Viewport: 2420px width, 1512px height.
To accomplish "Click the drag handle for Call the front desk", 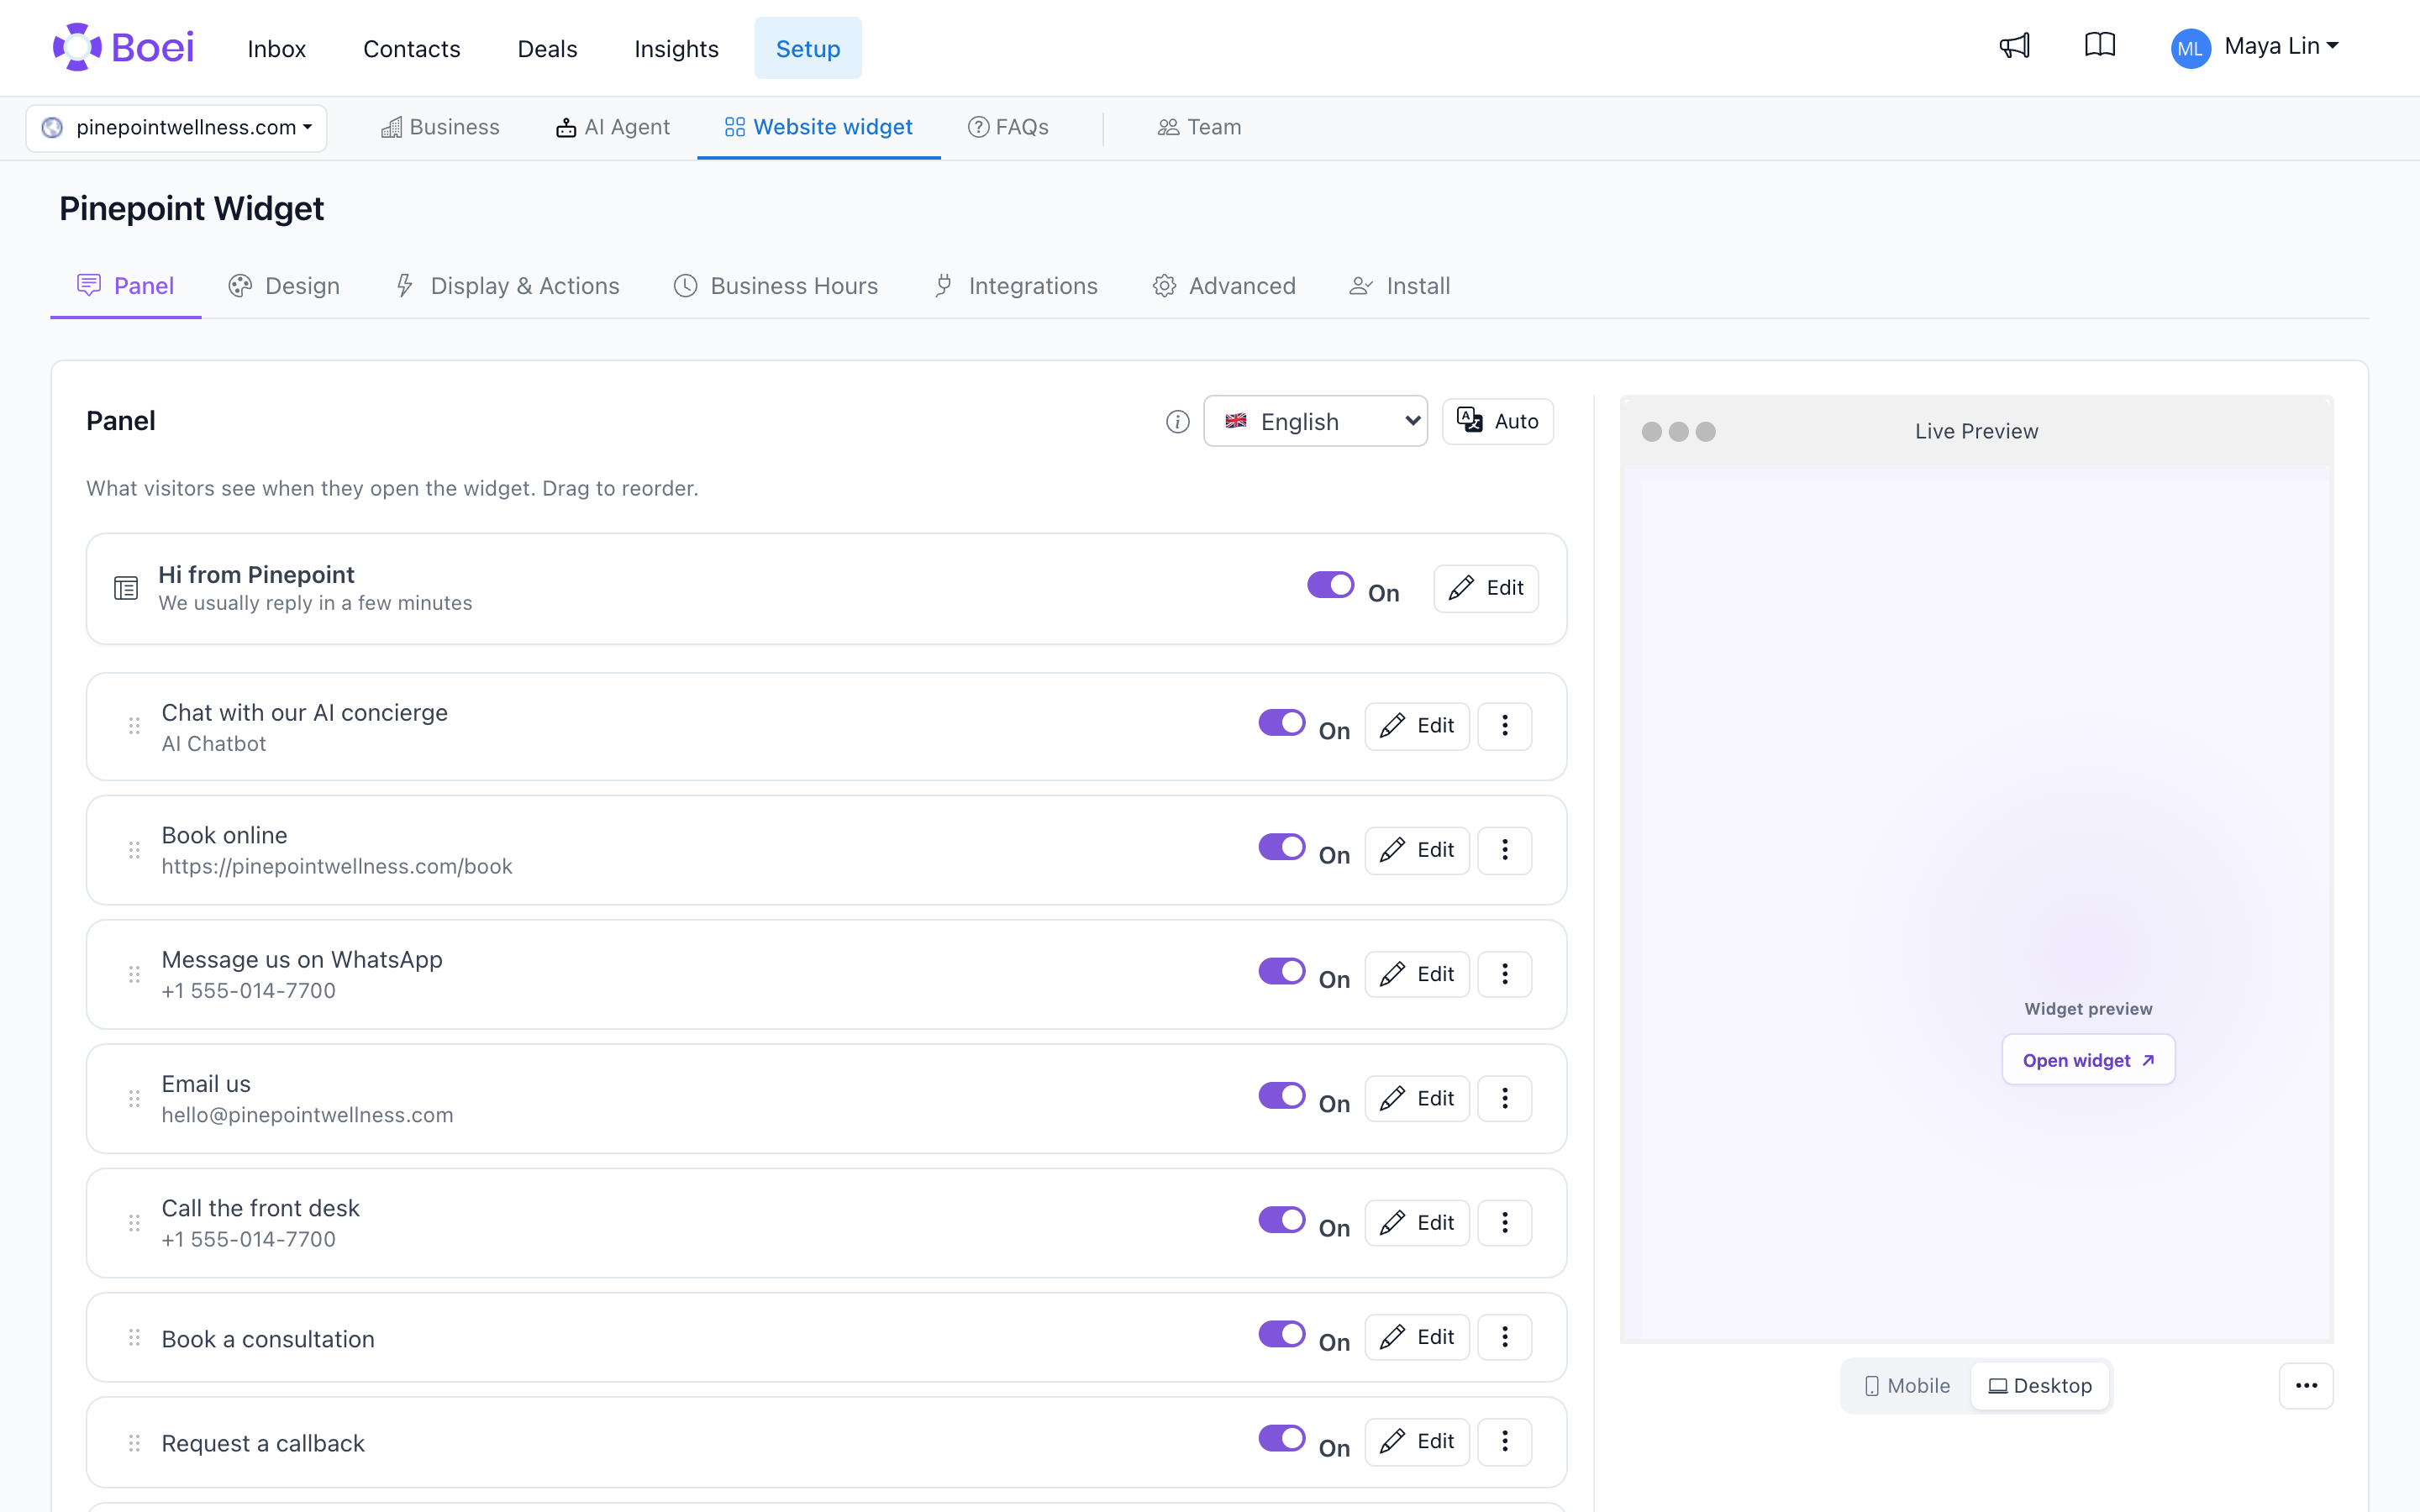I will (134, 1223).
